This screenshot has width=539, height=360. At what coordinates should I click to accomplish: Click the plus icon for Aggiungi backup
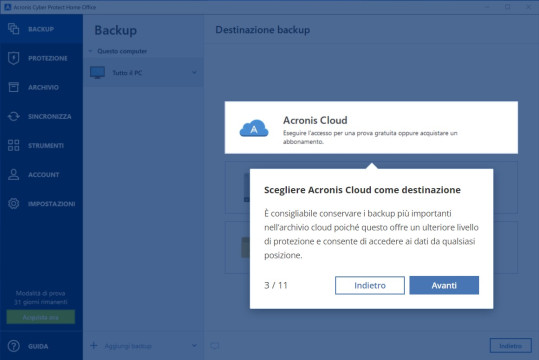click(94, 345)
